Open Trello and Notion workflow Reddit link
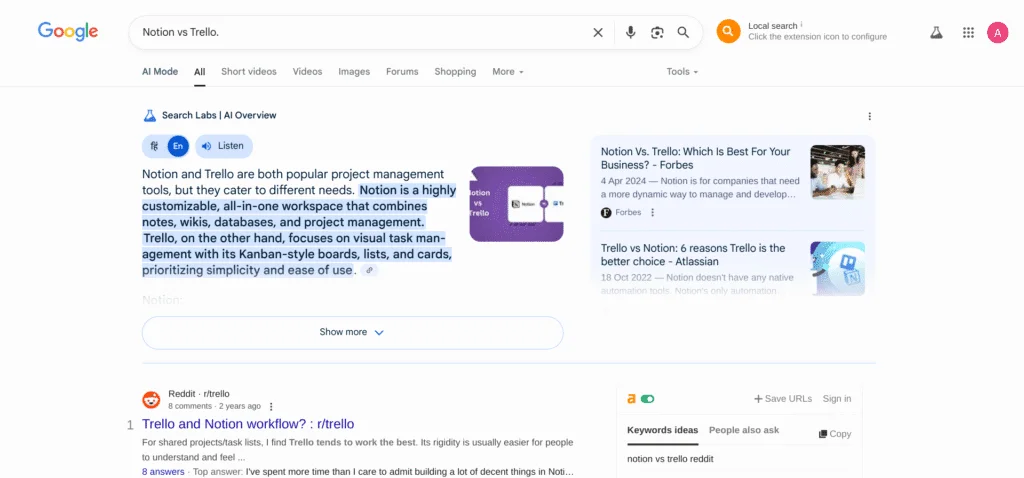Viewport: 1024px width, 478px height. 248,424
